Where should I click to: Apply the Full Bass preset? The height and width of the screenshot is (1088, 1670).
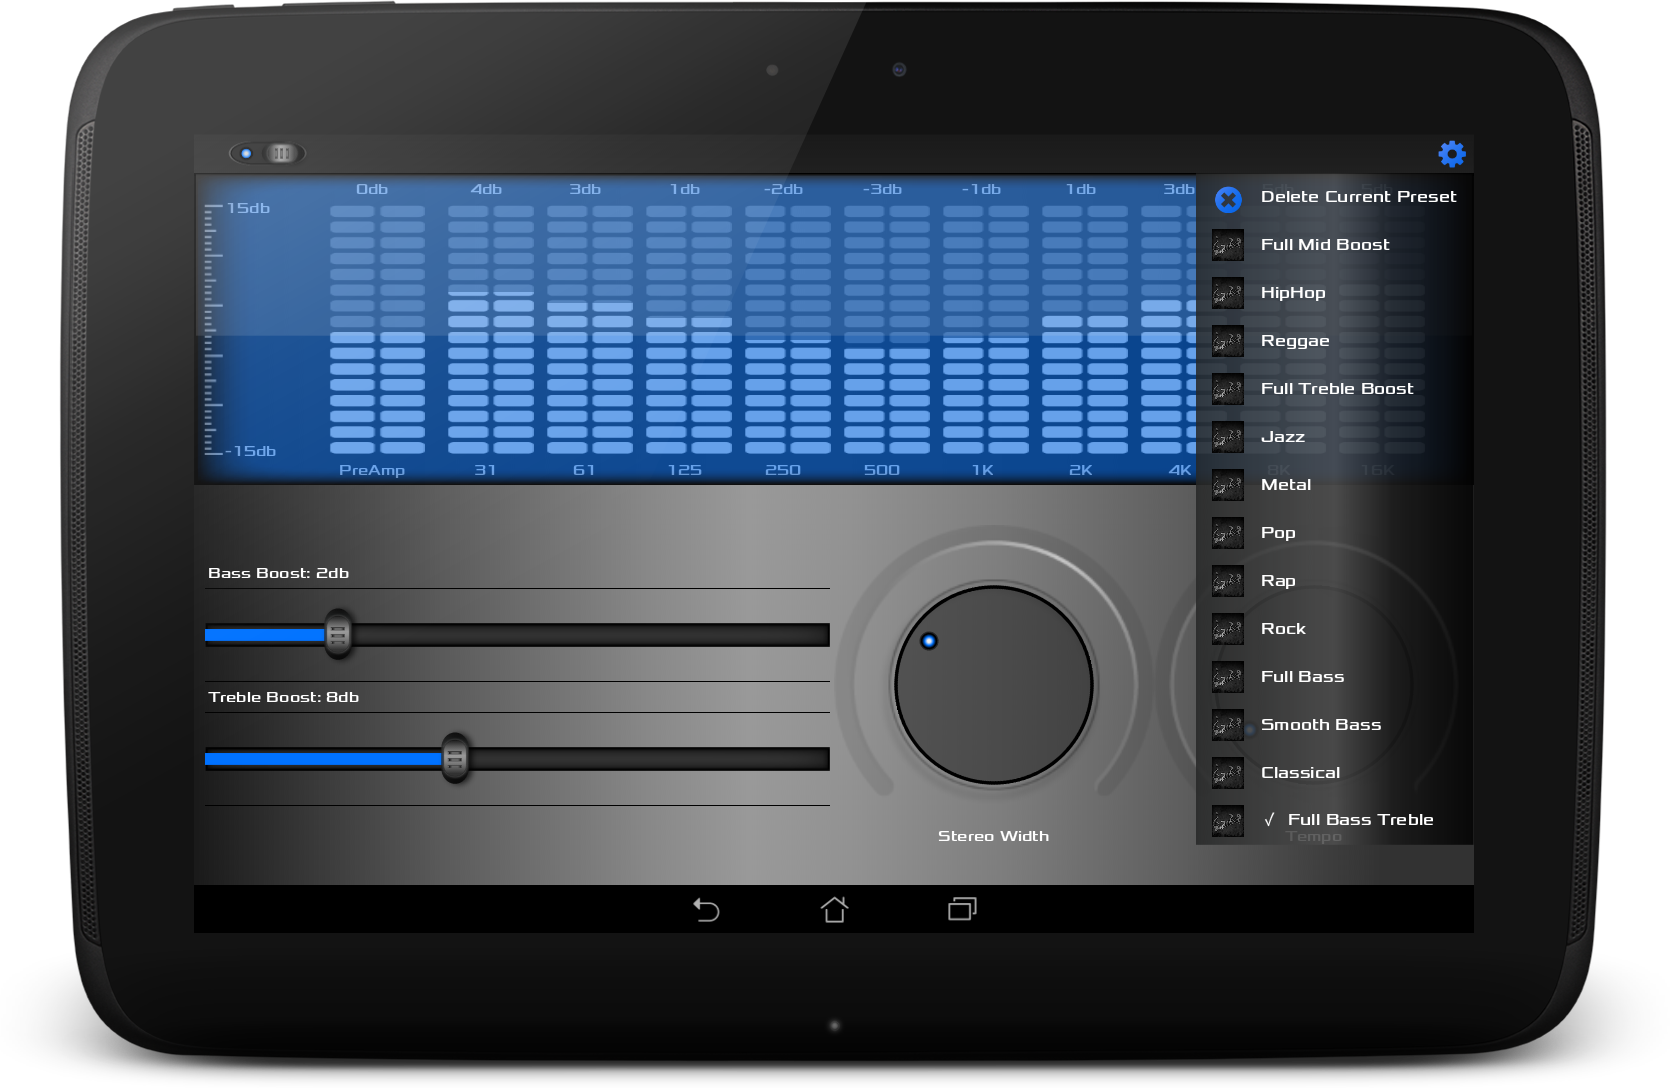click(1334, 677)
